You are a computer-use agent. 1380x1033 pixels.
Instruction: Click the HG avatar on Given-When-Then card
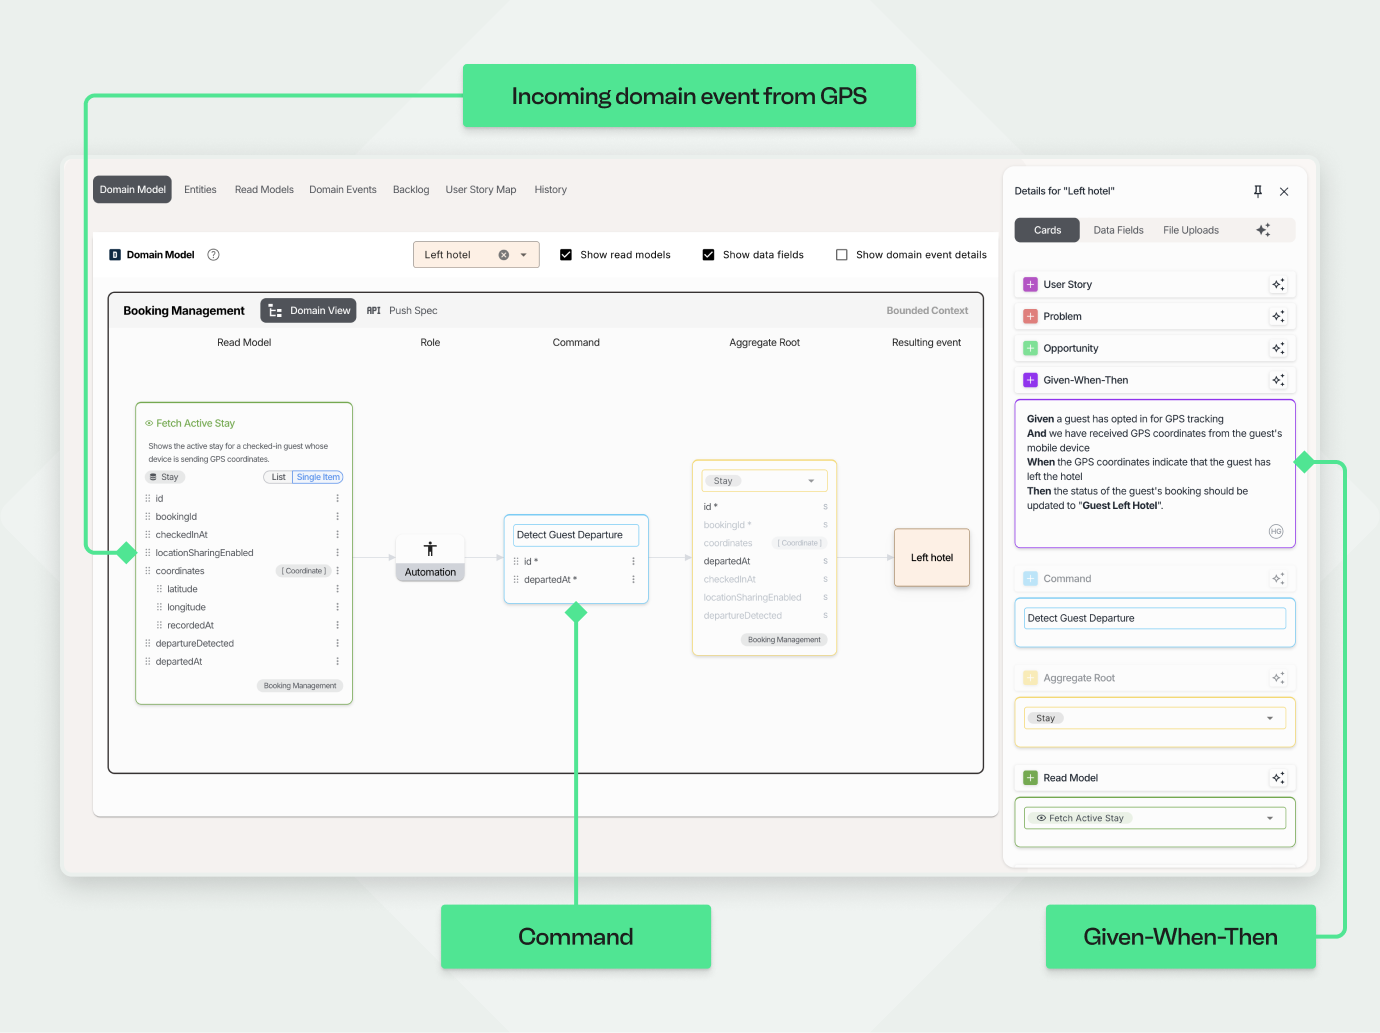click(x=1276, y=532)
